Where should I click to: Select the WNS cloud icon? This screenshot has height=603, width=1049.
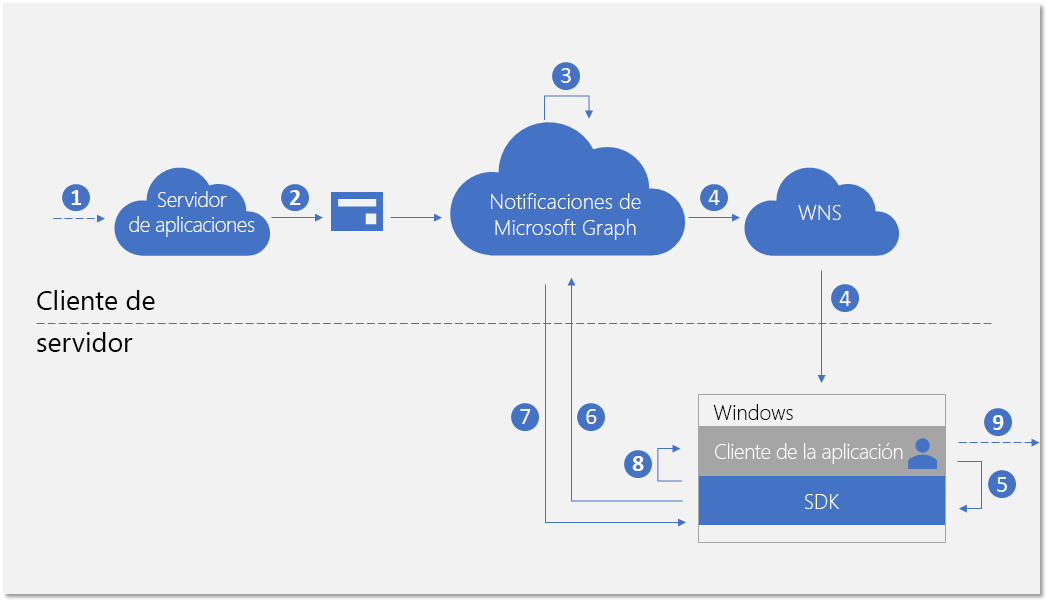coord(820,212)
